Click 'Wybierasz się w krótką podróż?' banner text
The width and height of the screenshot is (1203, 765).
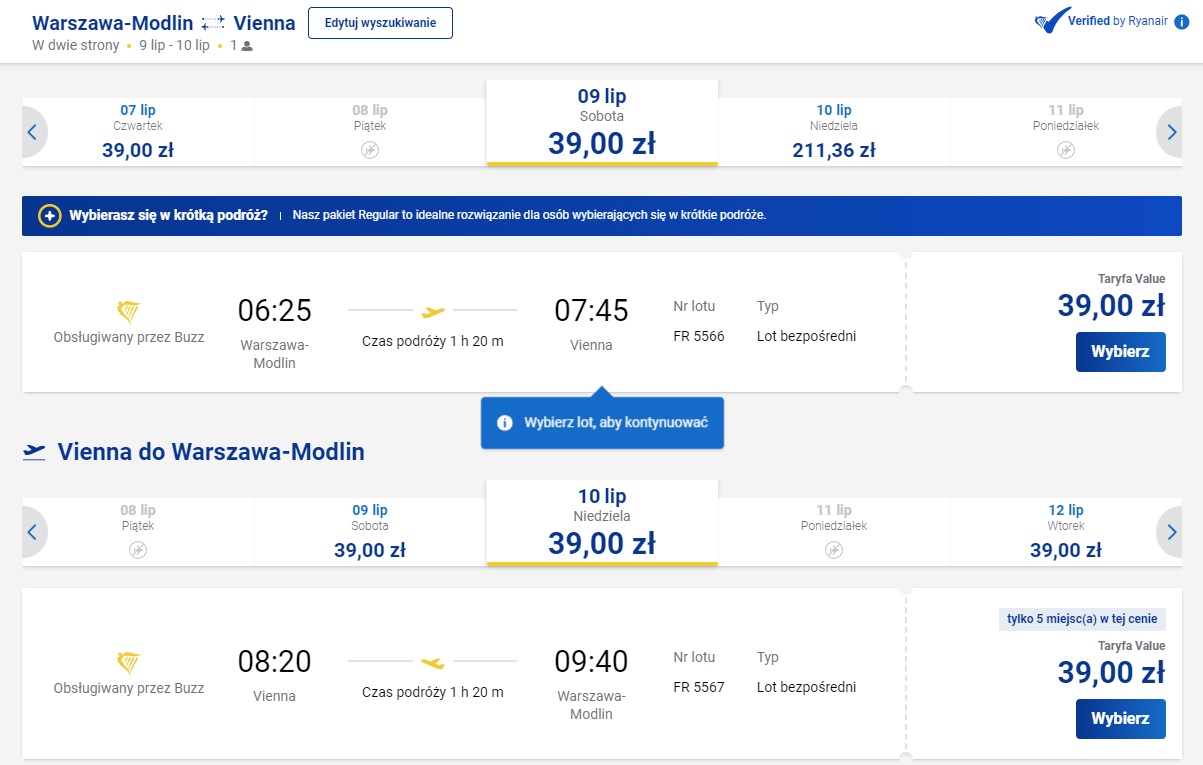coord(168,216)
